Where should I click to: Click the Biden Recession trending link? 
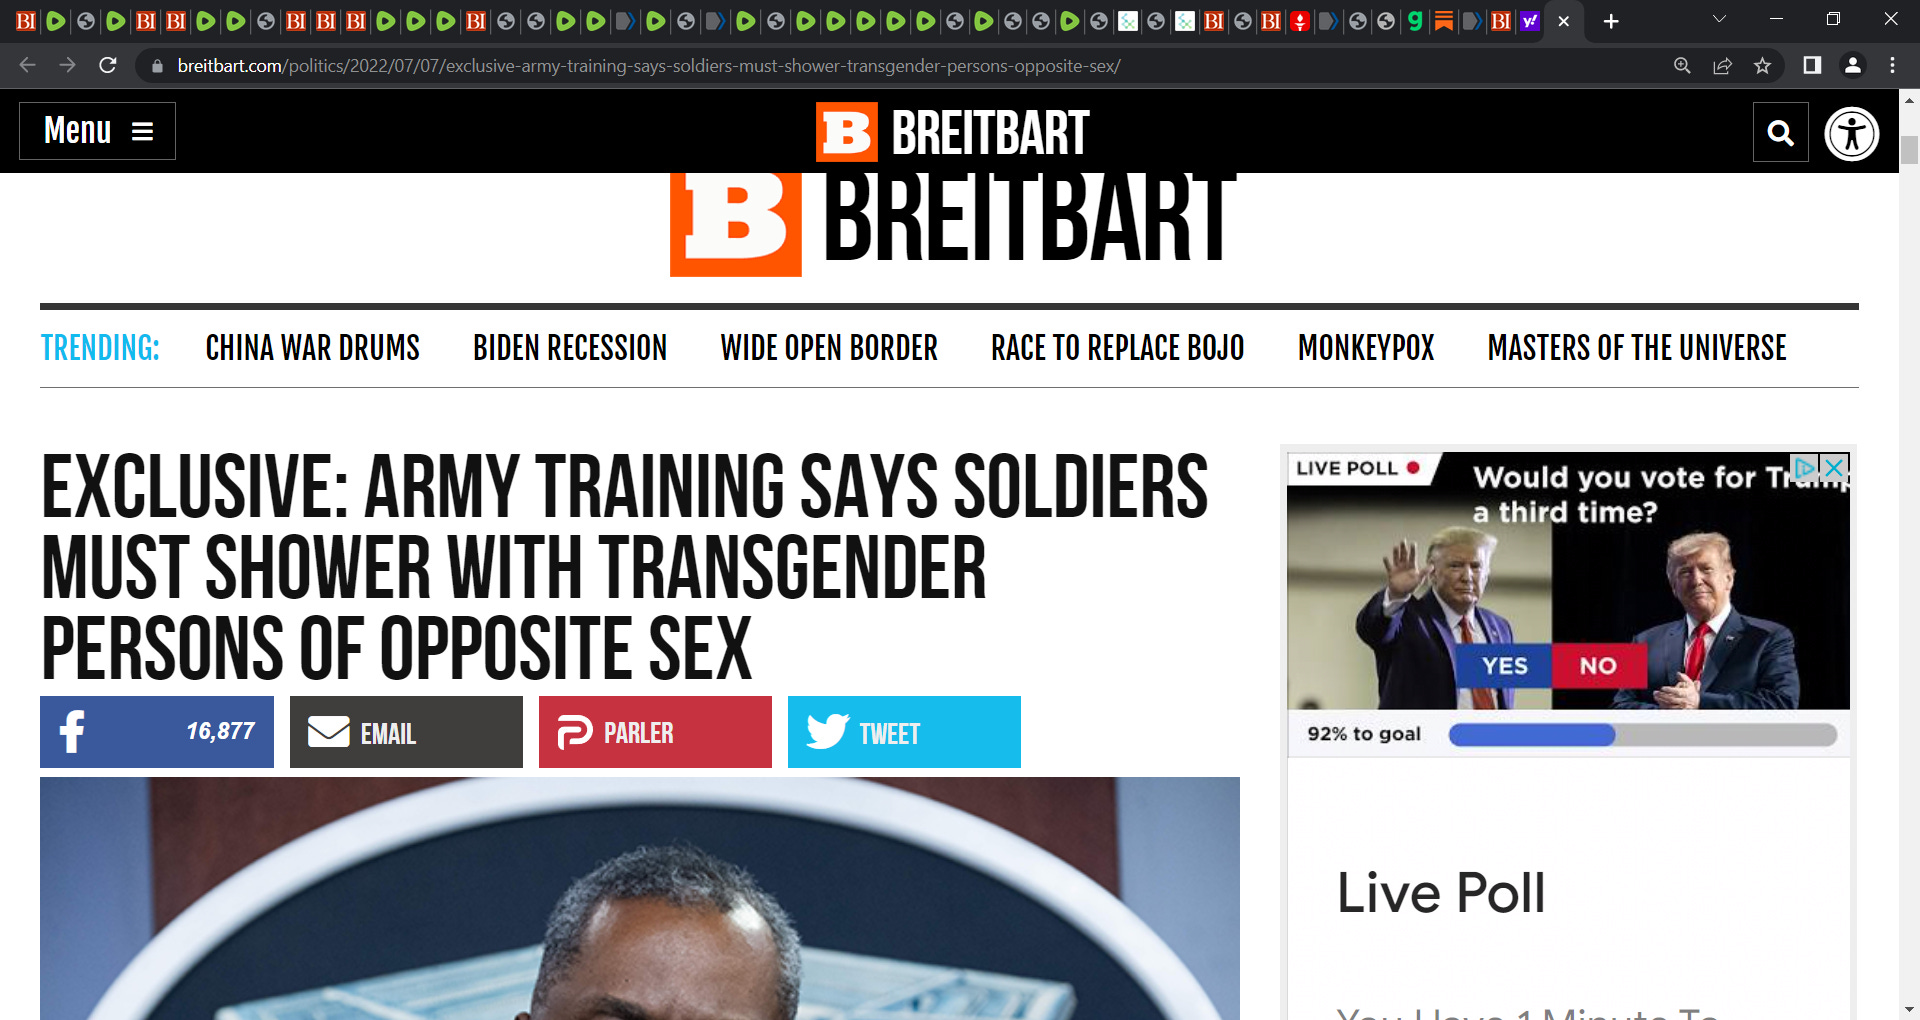[x=570, y=348]
